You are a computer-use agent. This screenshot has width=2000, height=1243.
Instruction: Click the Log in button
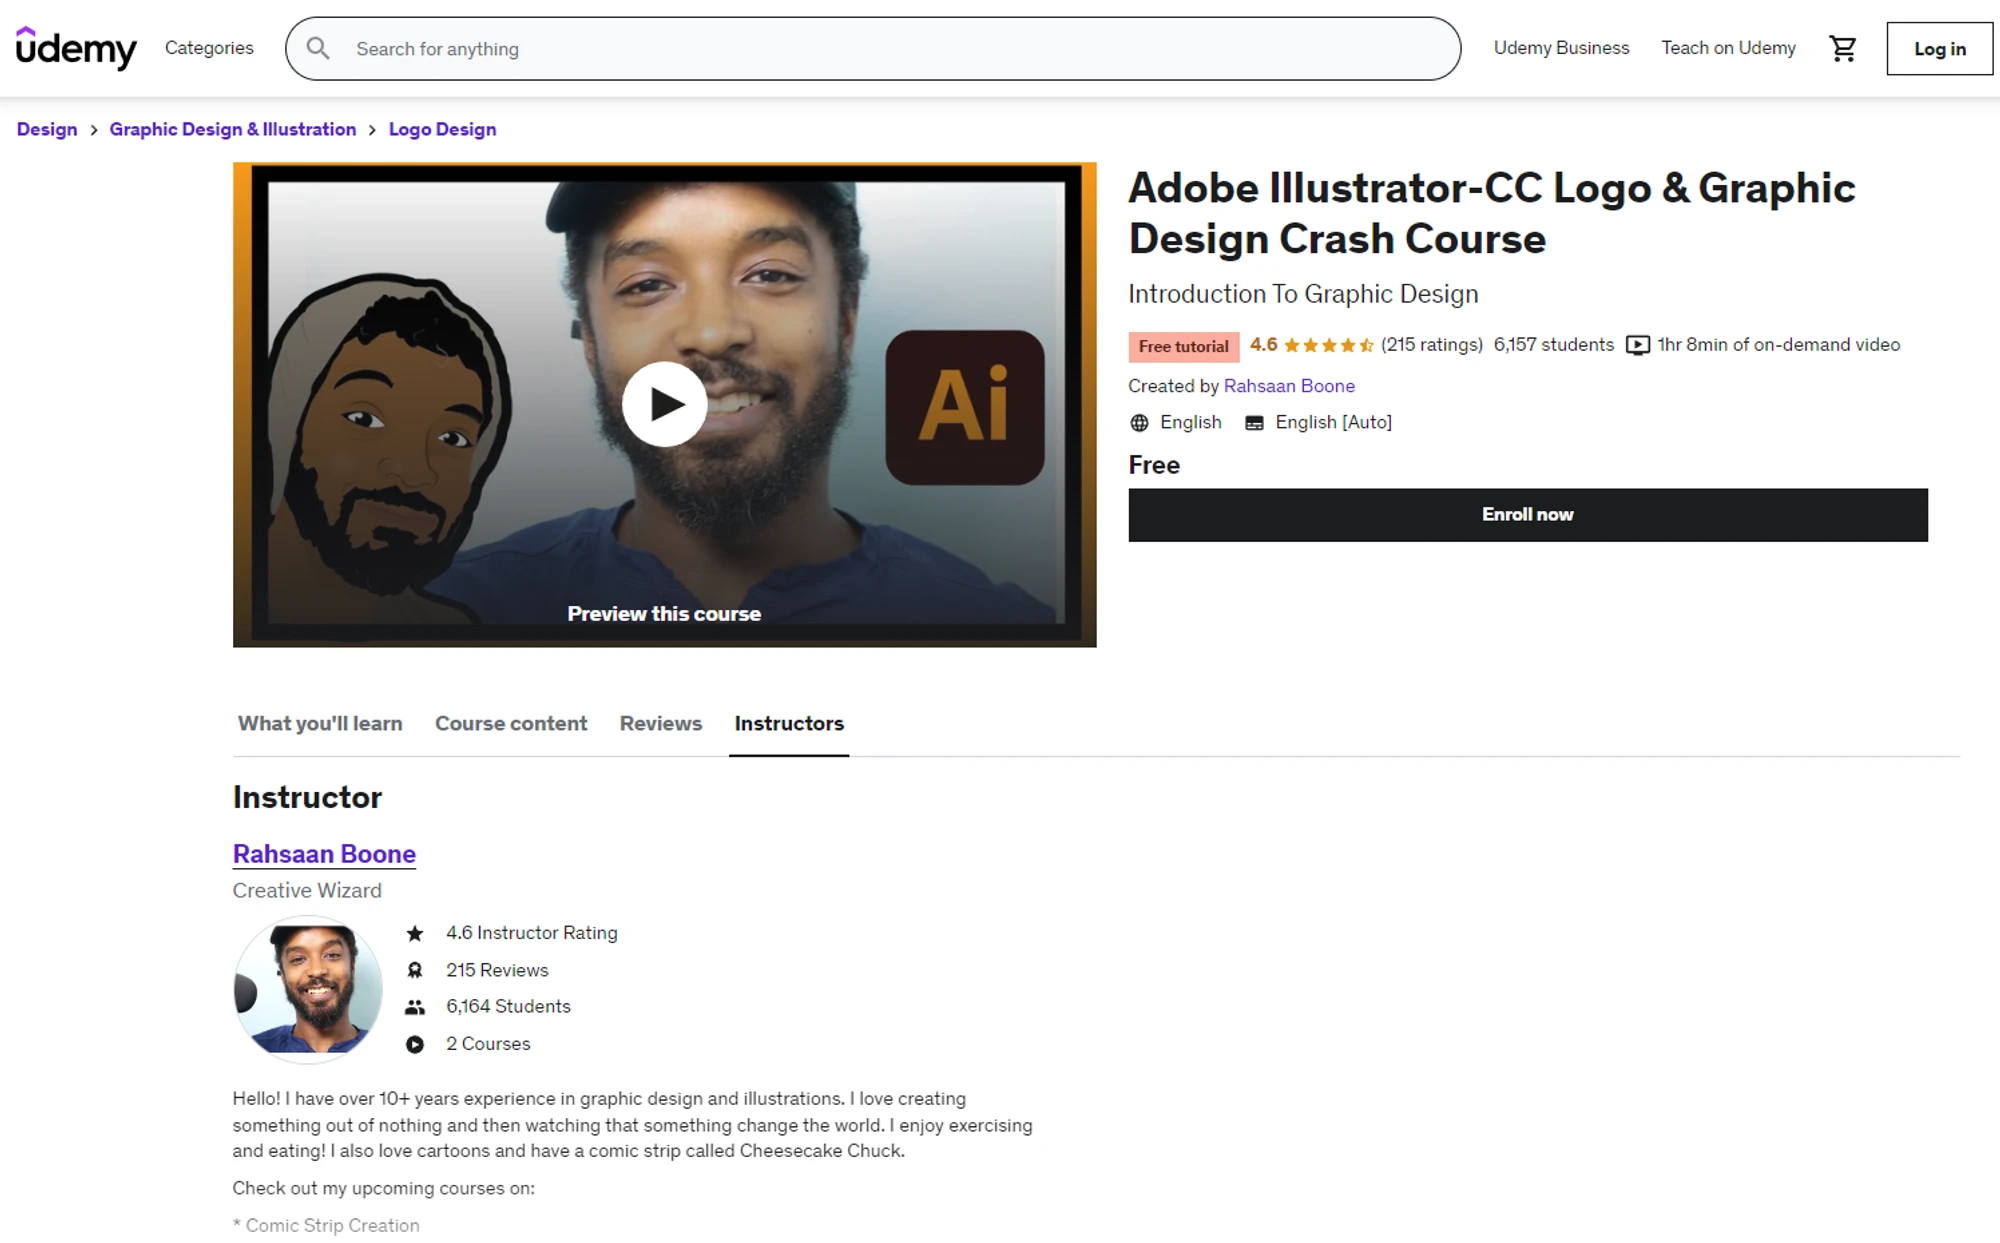click(1938, 48)
